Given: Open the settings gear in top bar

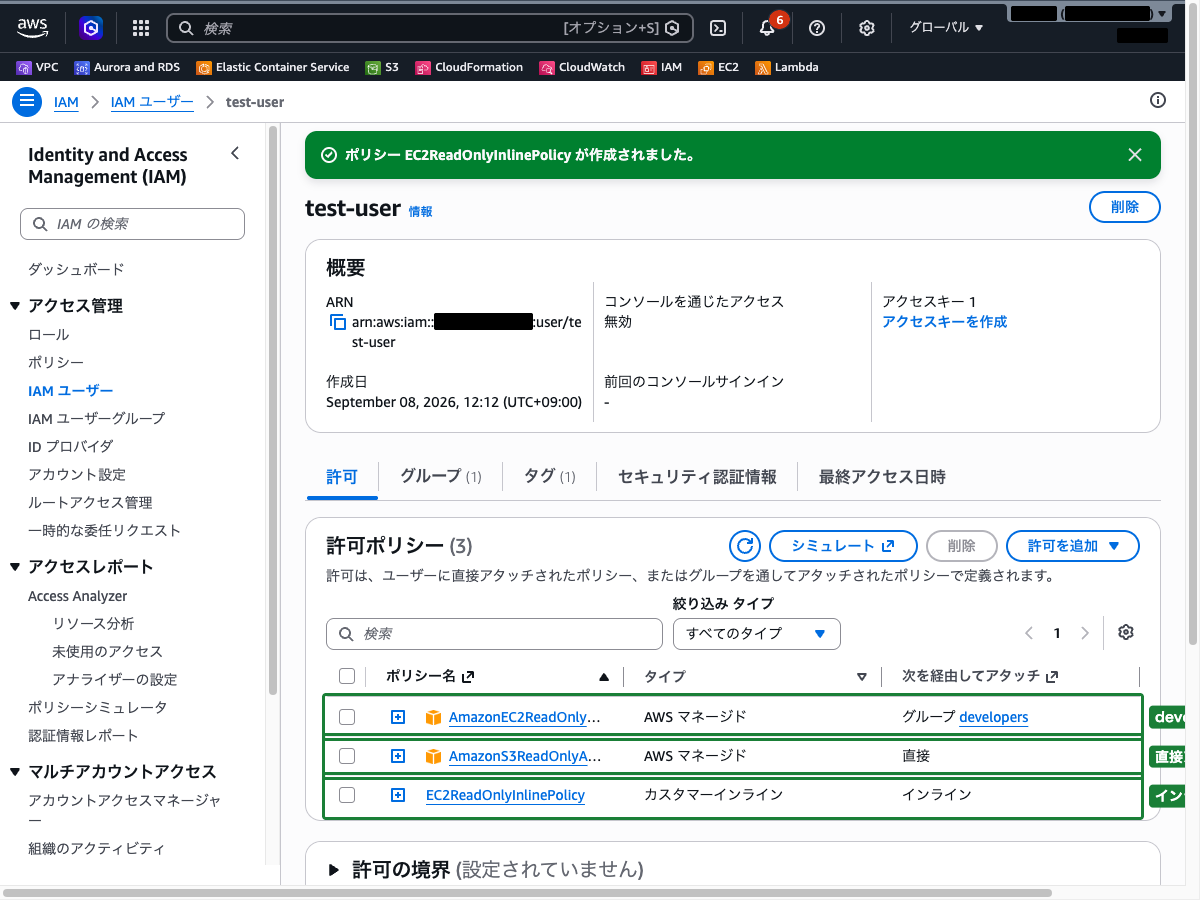Looking at the screenshot, I should [x=867, y=28].
